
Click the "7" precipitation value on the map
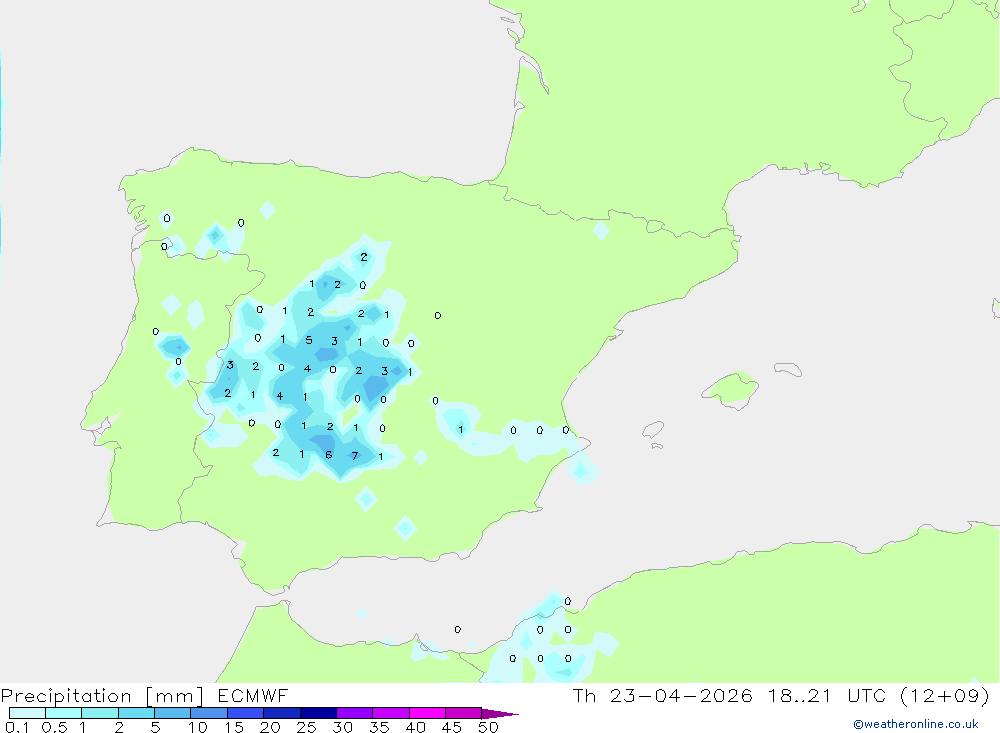tap(355, 455)
